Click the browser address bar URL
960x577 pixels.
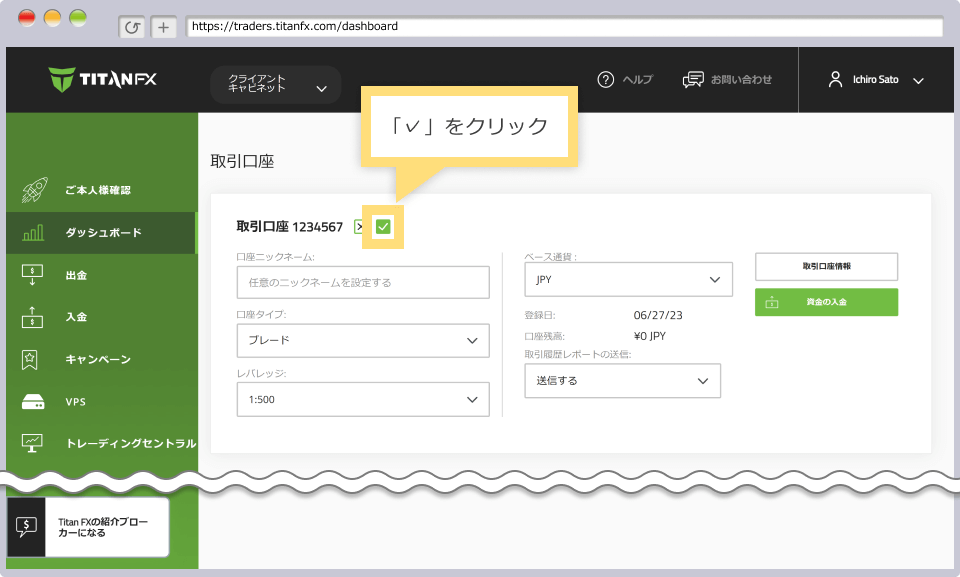coord(564,26)
